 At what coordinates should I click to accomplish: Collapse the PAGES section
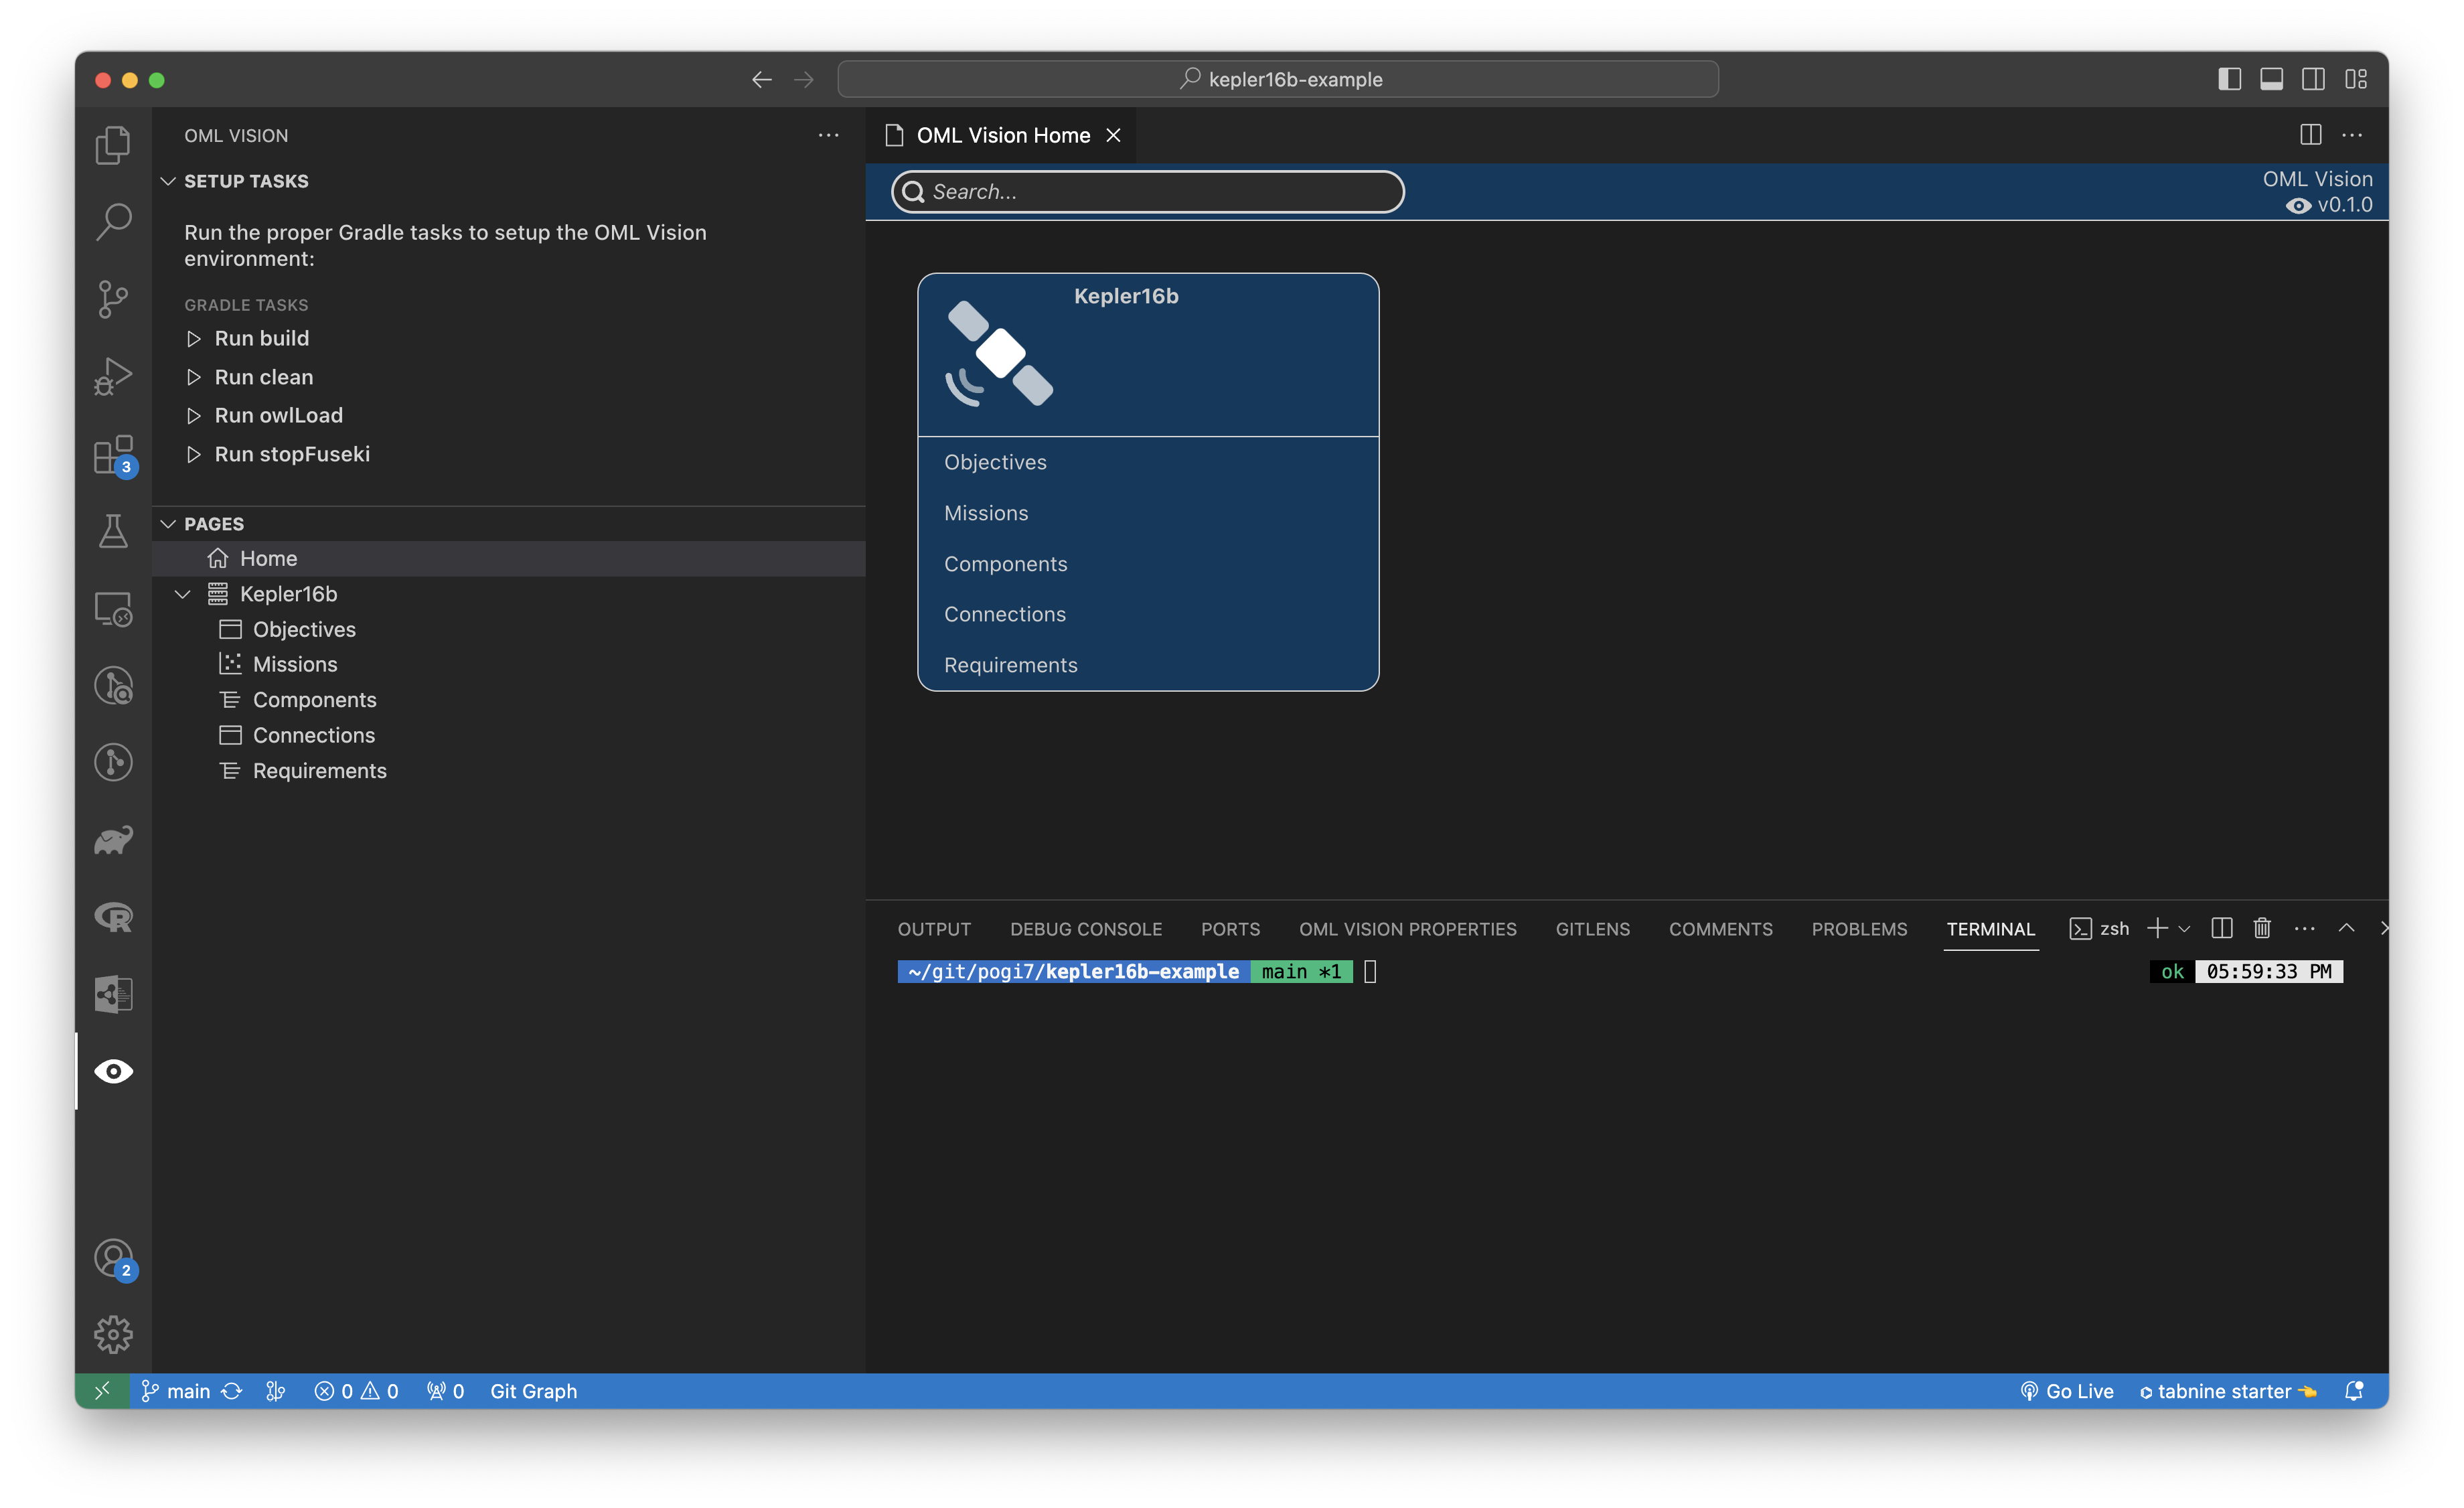pyautogui.click(x=171, y=522)
